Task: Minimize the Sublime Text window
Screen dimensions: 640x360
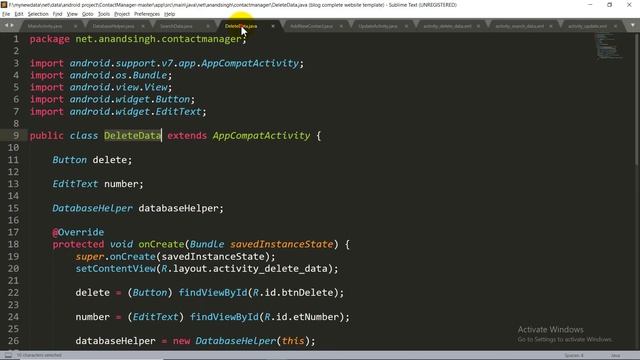Action: [x=590, y=5]
